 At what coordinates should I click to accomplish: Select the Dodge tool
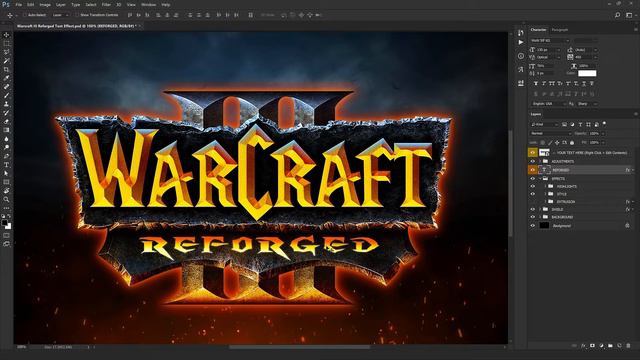point(7,147)
